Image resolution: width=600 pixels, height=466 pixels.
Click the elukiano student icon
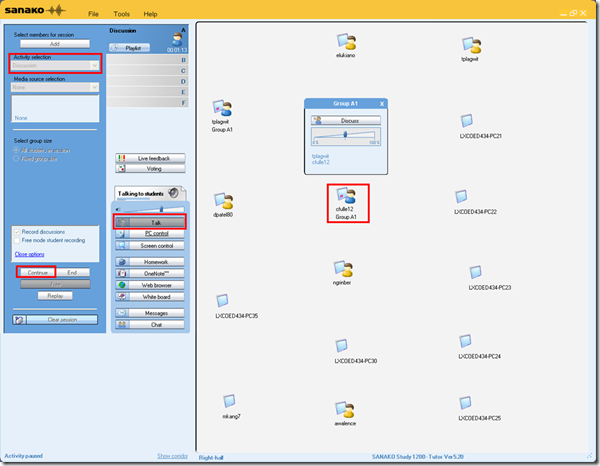pos(347,42)
